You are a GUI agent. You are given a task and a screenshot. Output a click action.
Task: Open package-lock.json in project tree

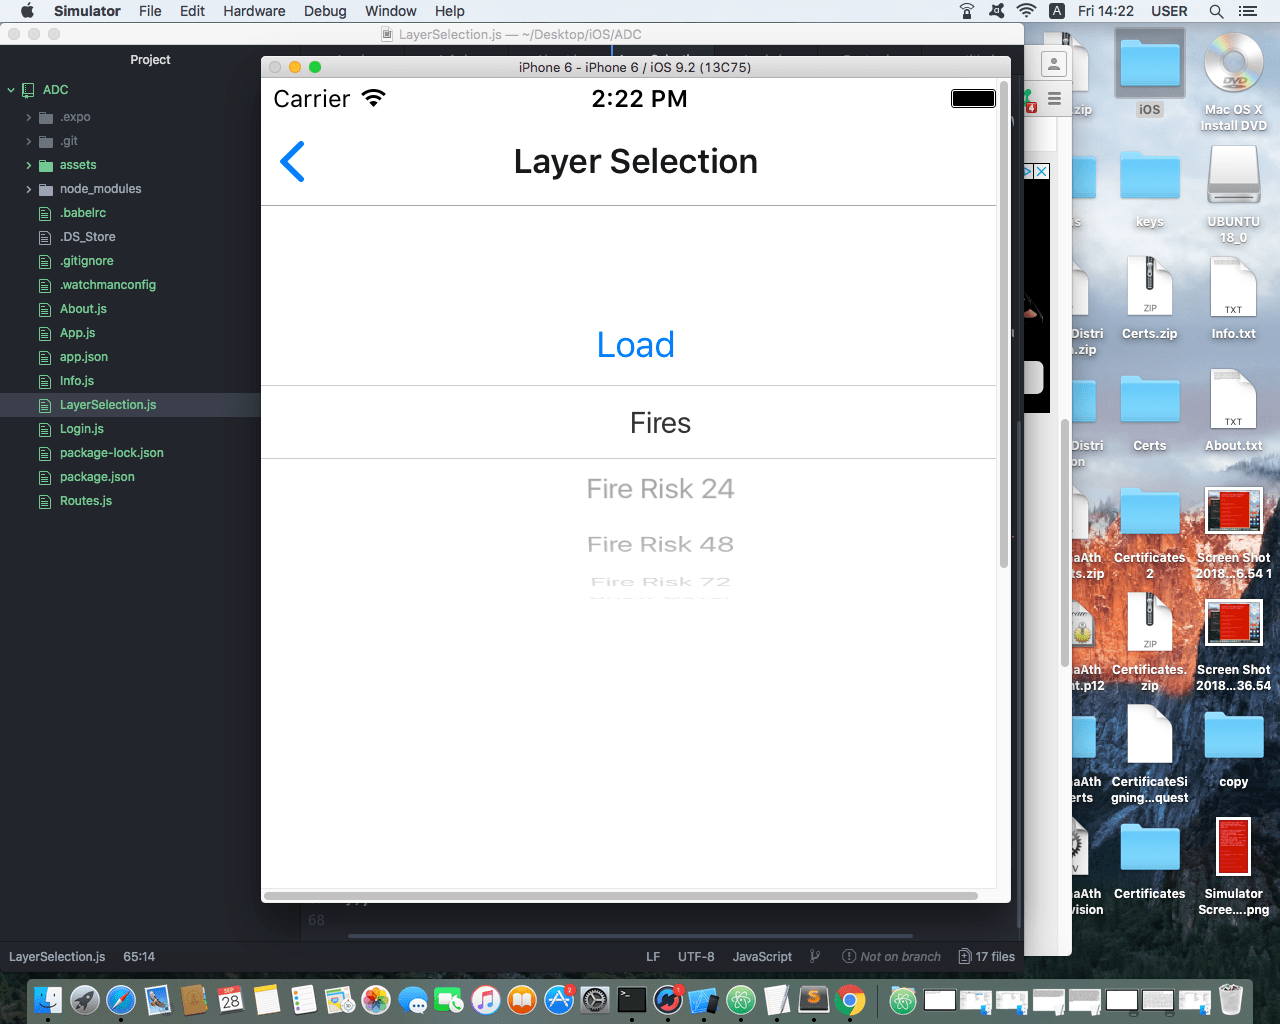point(111,453)
